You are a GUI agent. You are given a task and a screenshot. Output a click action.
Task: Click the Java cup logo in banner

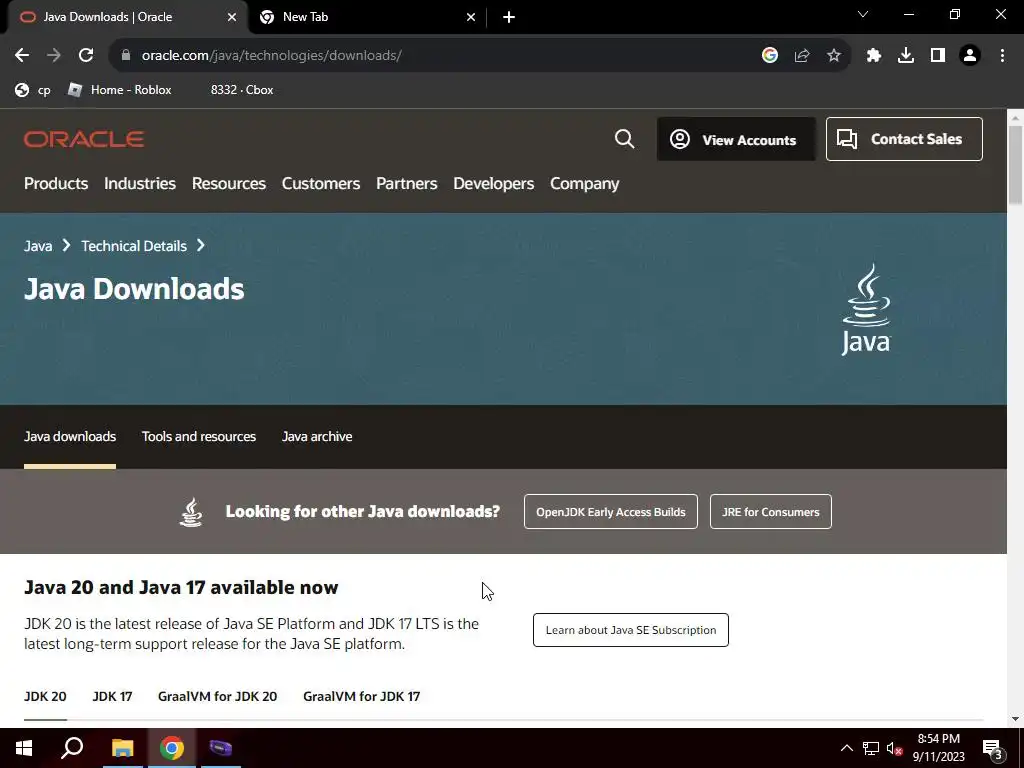point(866,310)
